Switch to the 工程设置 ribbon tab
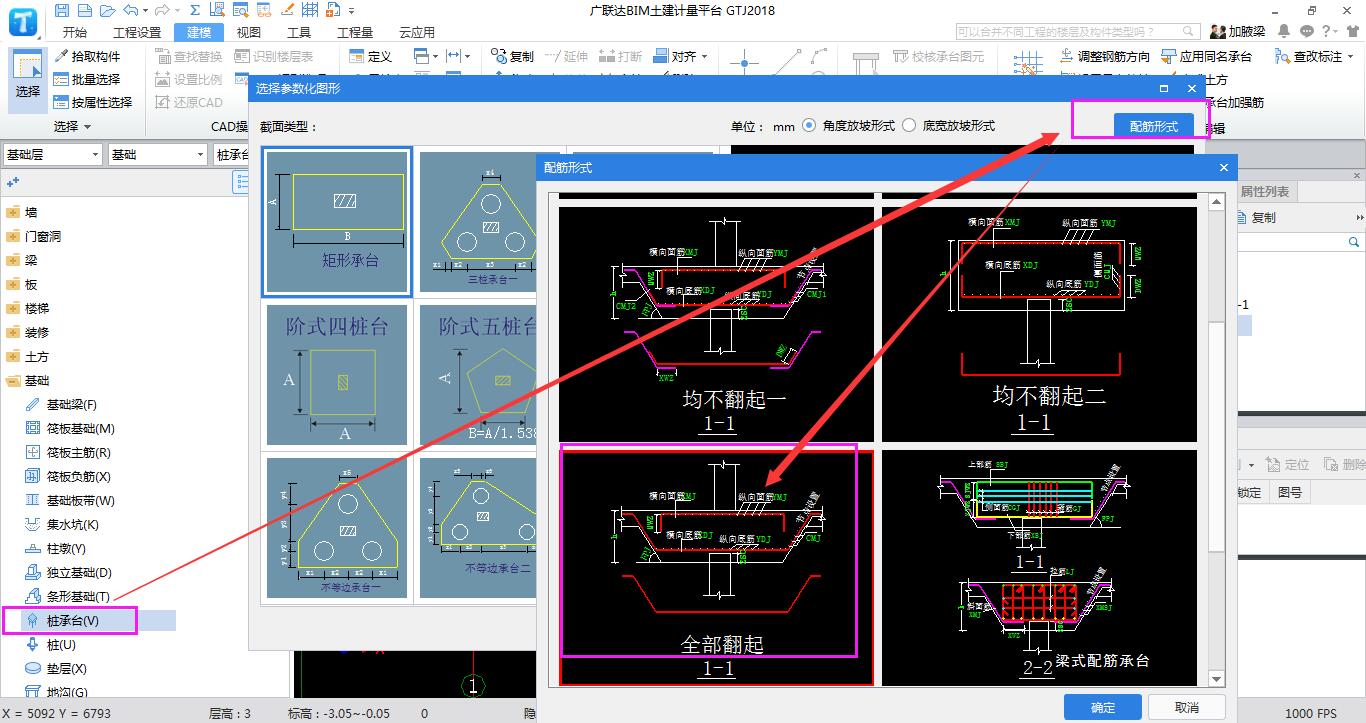 137,32
